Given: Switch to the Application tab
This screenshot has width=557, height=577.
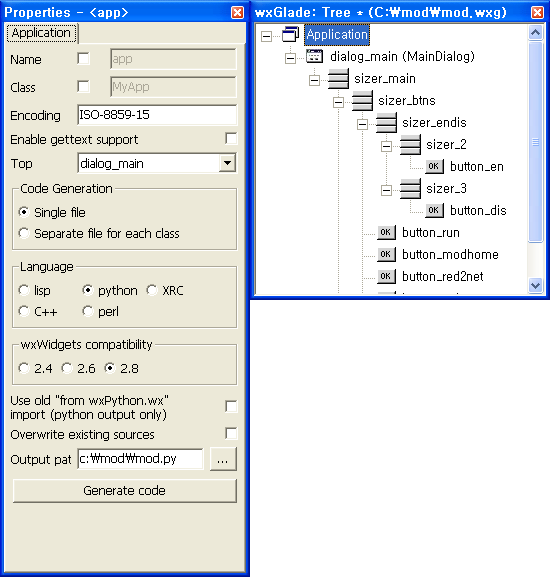Looking at the screenshot, I should click(41, 33).
